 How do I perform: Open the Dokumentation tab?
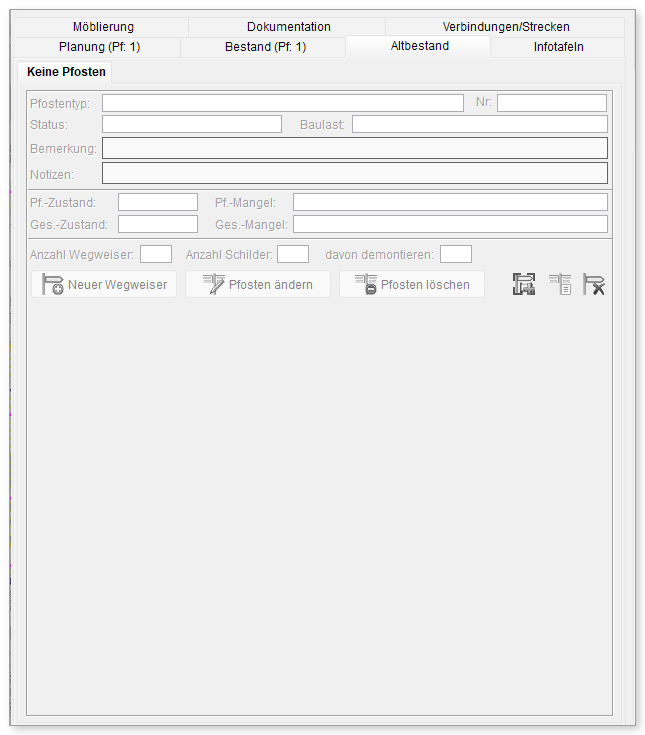click(x=288, y=27)
